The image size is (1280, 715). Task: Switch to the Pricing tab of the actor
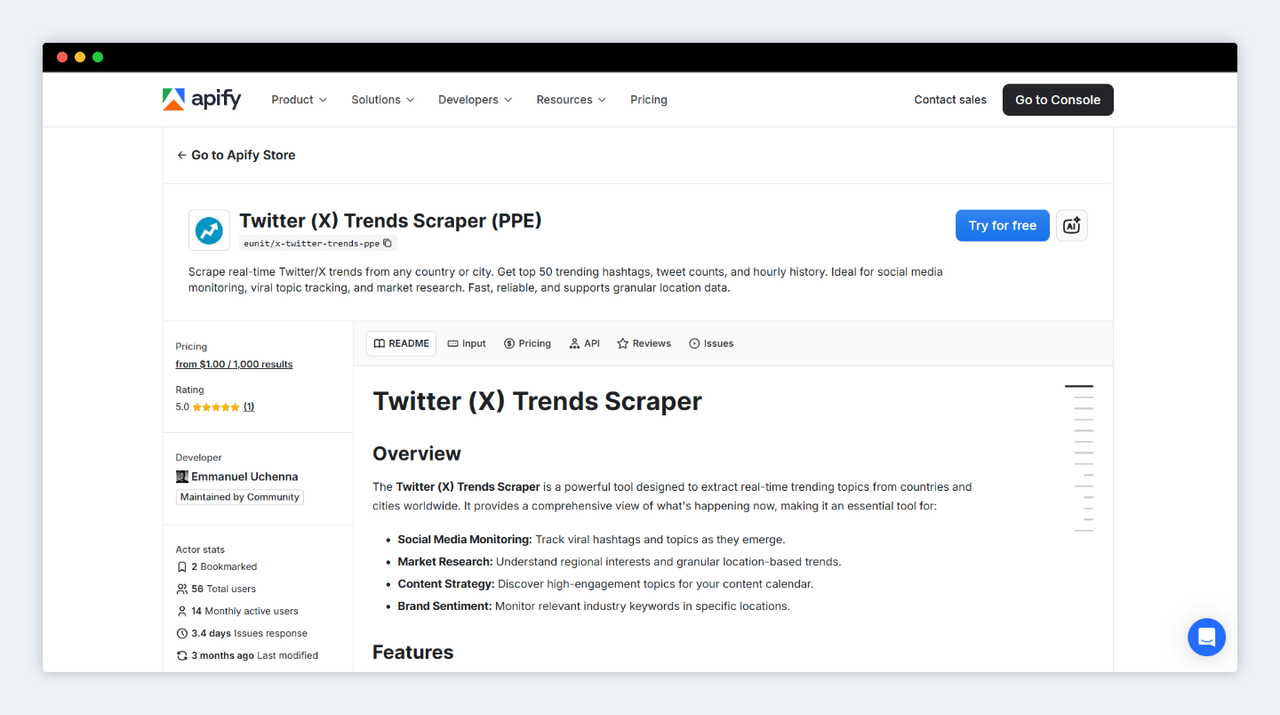528,343
